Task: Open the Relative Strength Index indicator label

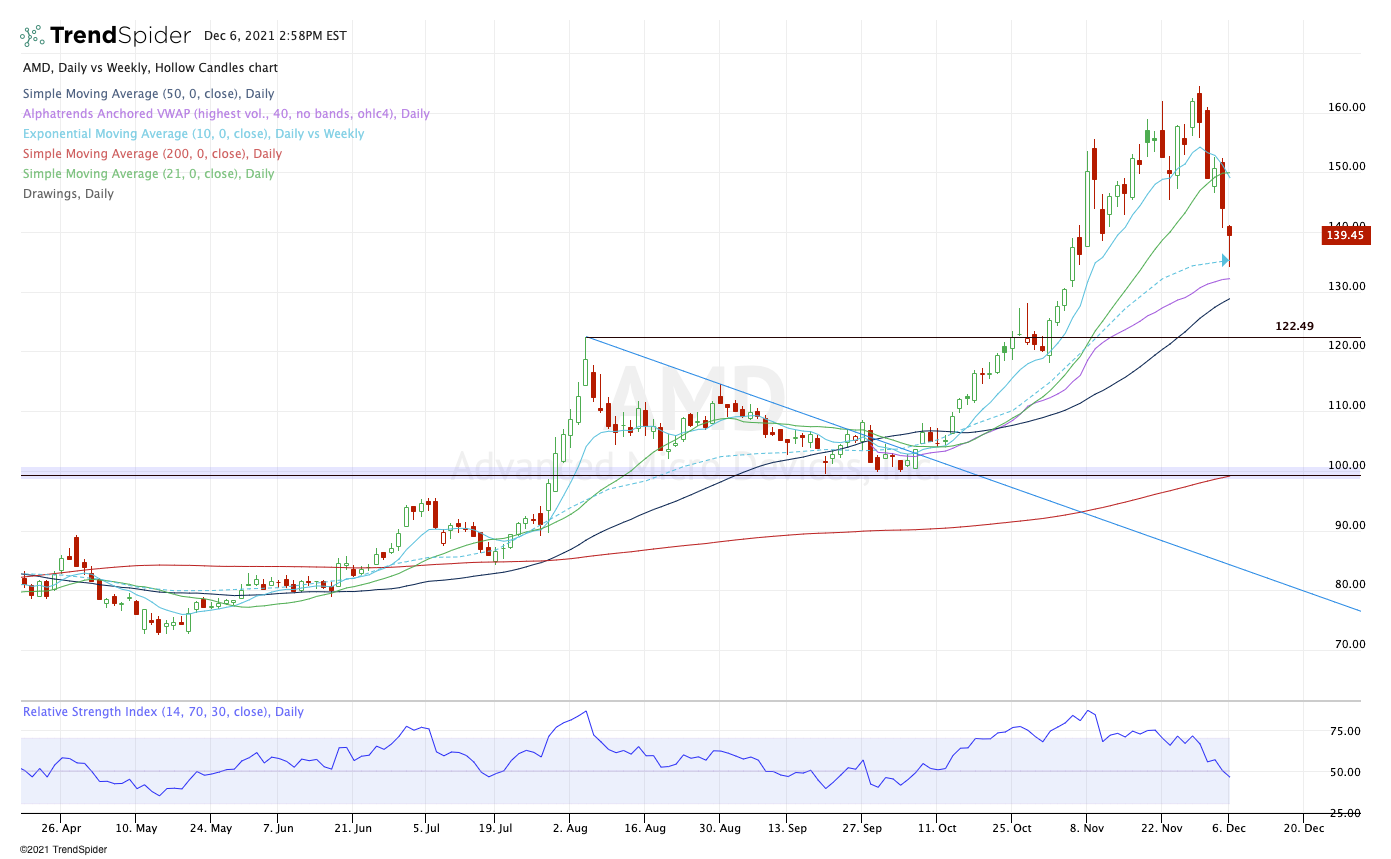Action: click(163, 712)
